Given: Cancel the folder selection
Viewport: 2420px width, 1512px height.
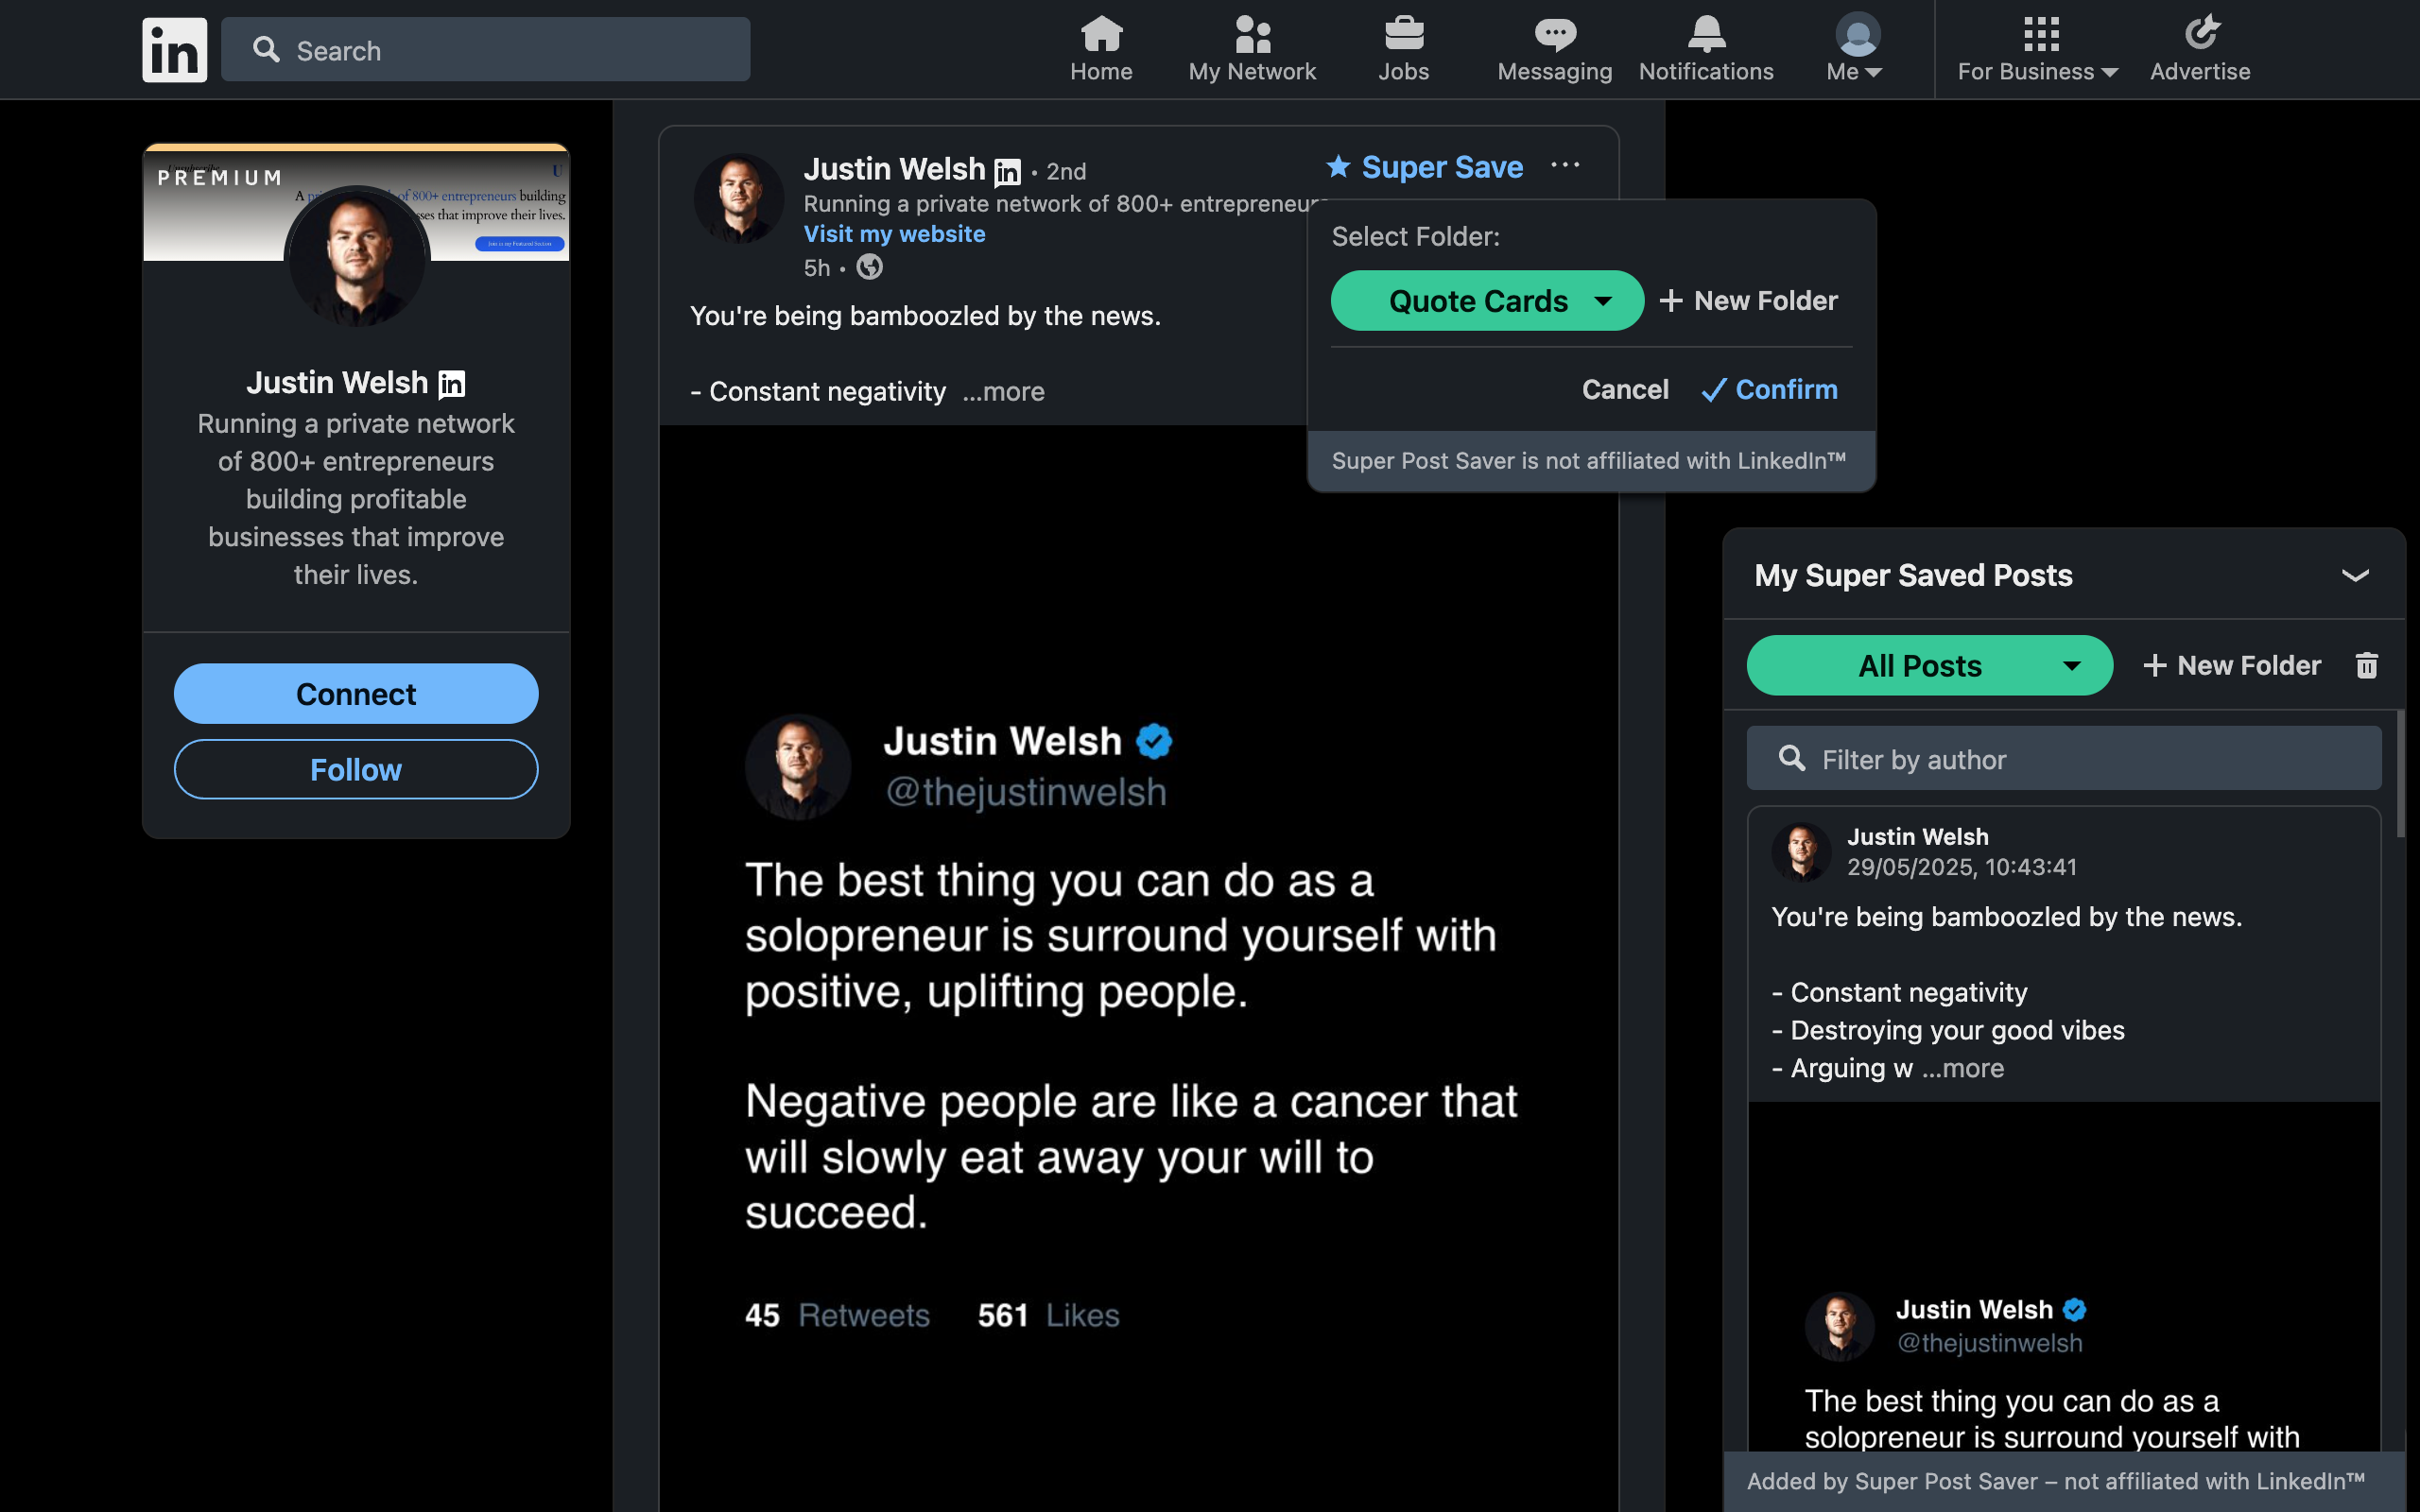Looking at the screenshot, I should (x=1625, y=389).
